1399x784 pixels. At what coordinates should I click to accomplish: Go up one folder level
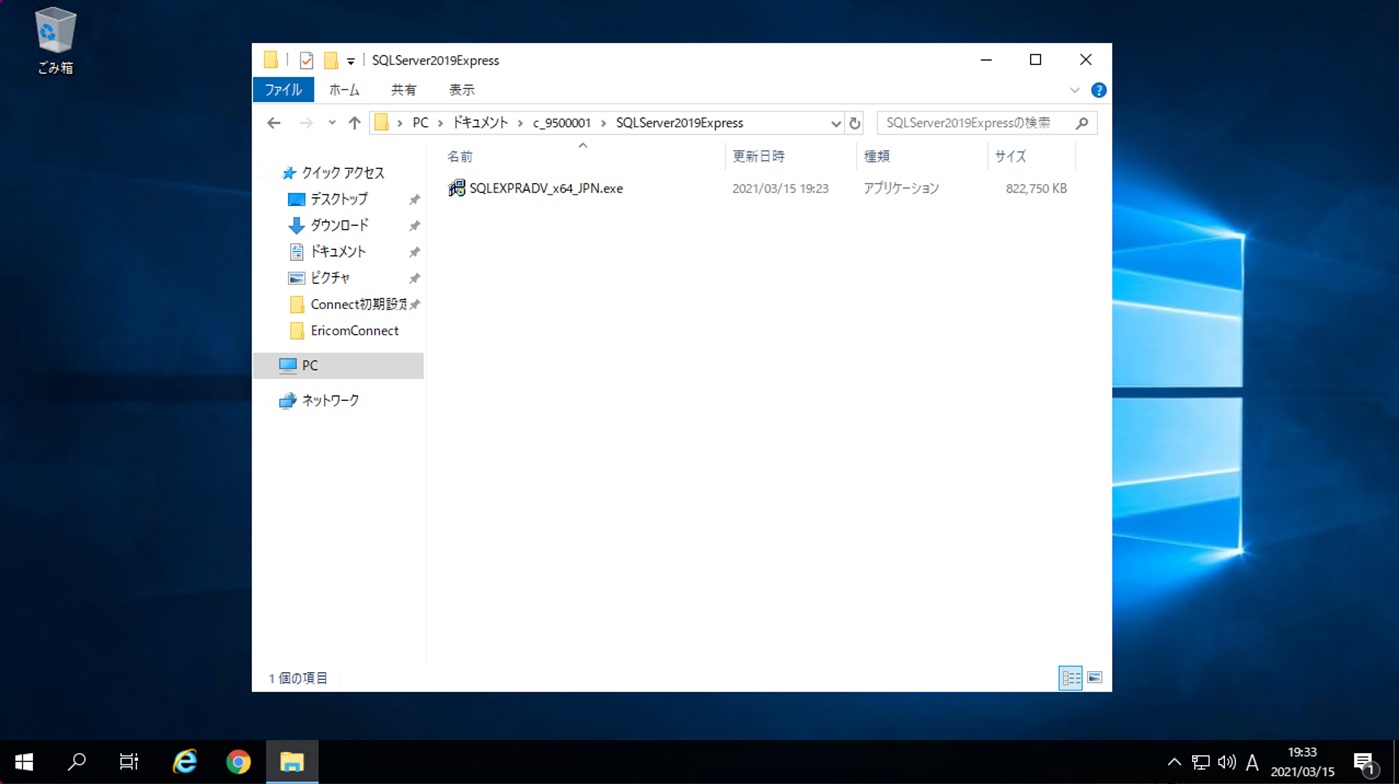(x=354, y=123)
